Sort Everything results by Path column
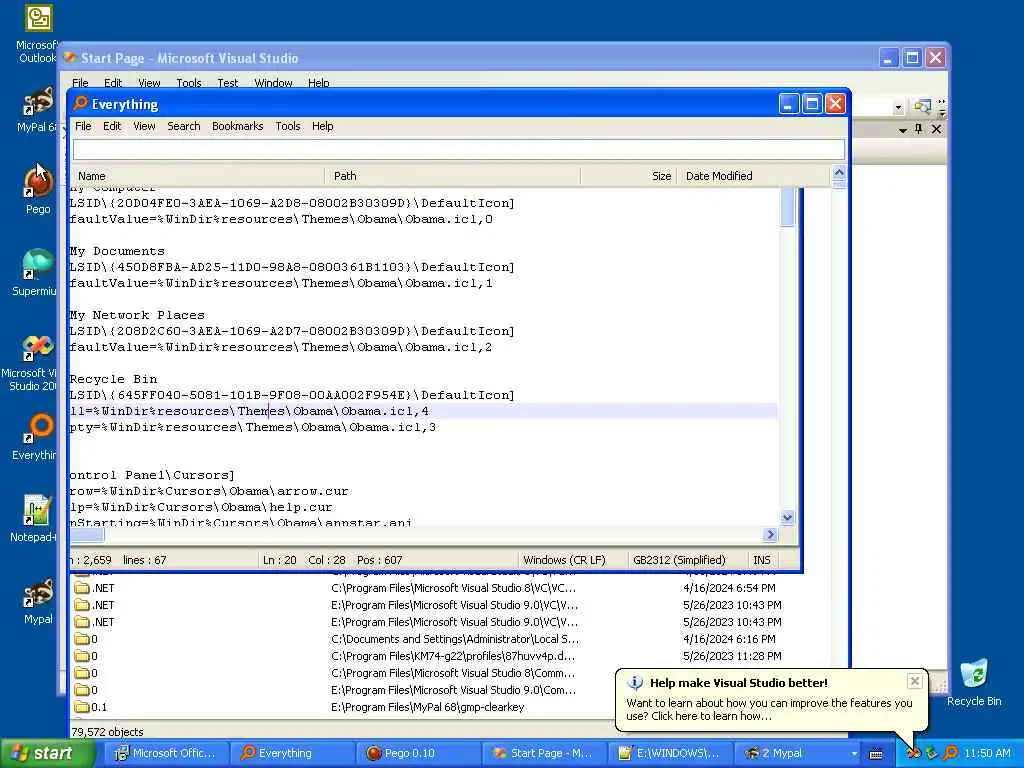 pyautogui.click(x=452, y=176)
